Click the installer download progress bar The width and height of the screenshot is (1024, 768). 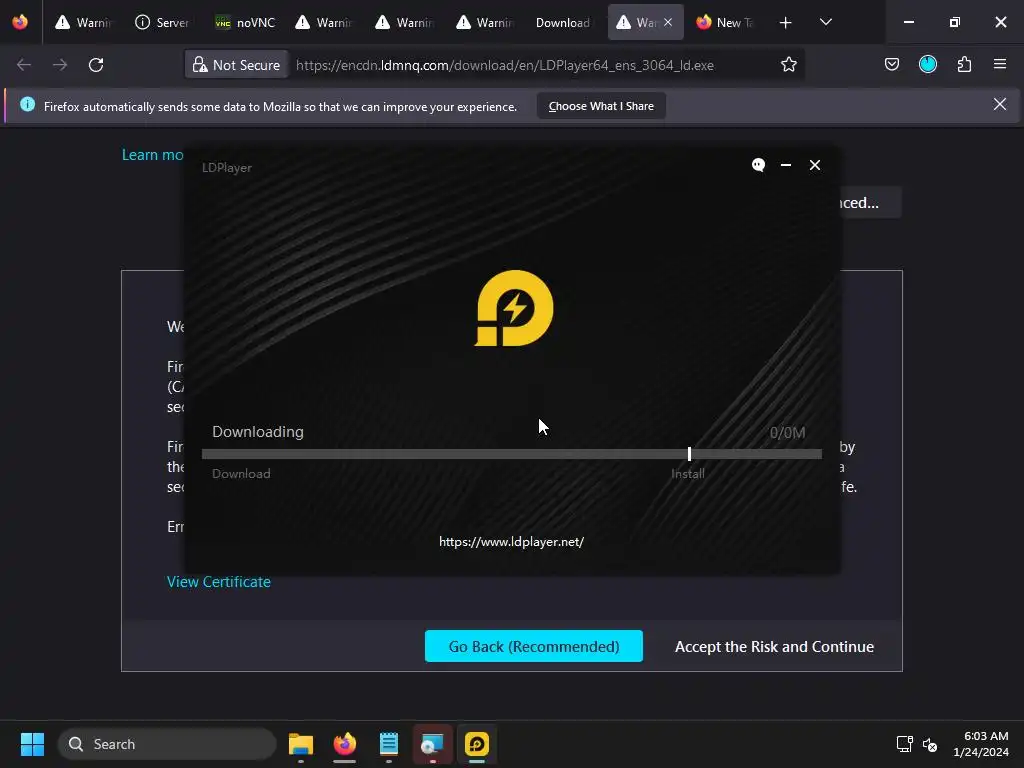point(511,454)
